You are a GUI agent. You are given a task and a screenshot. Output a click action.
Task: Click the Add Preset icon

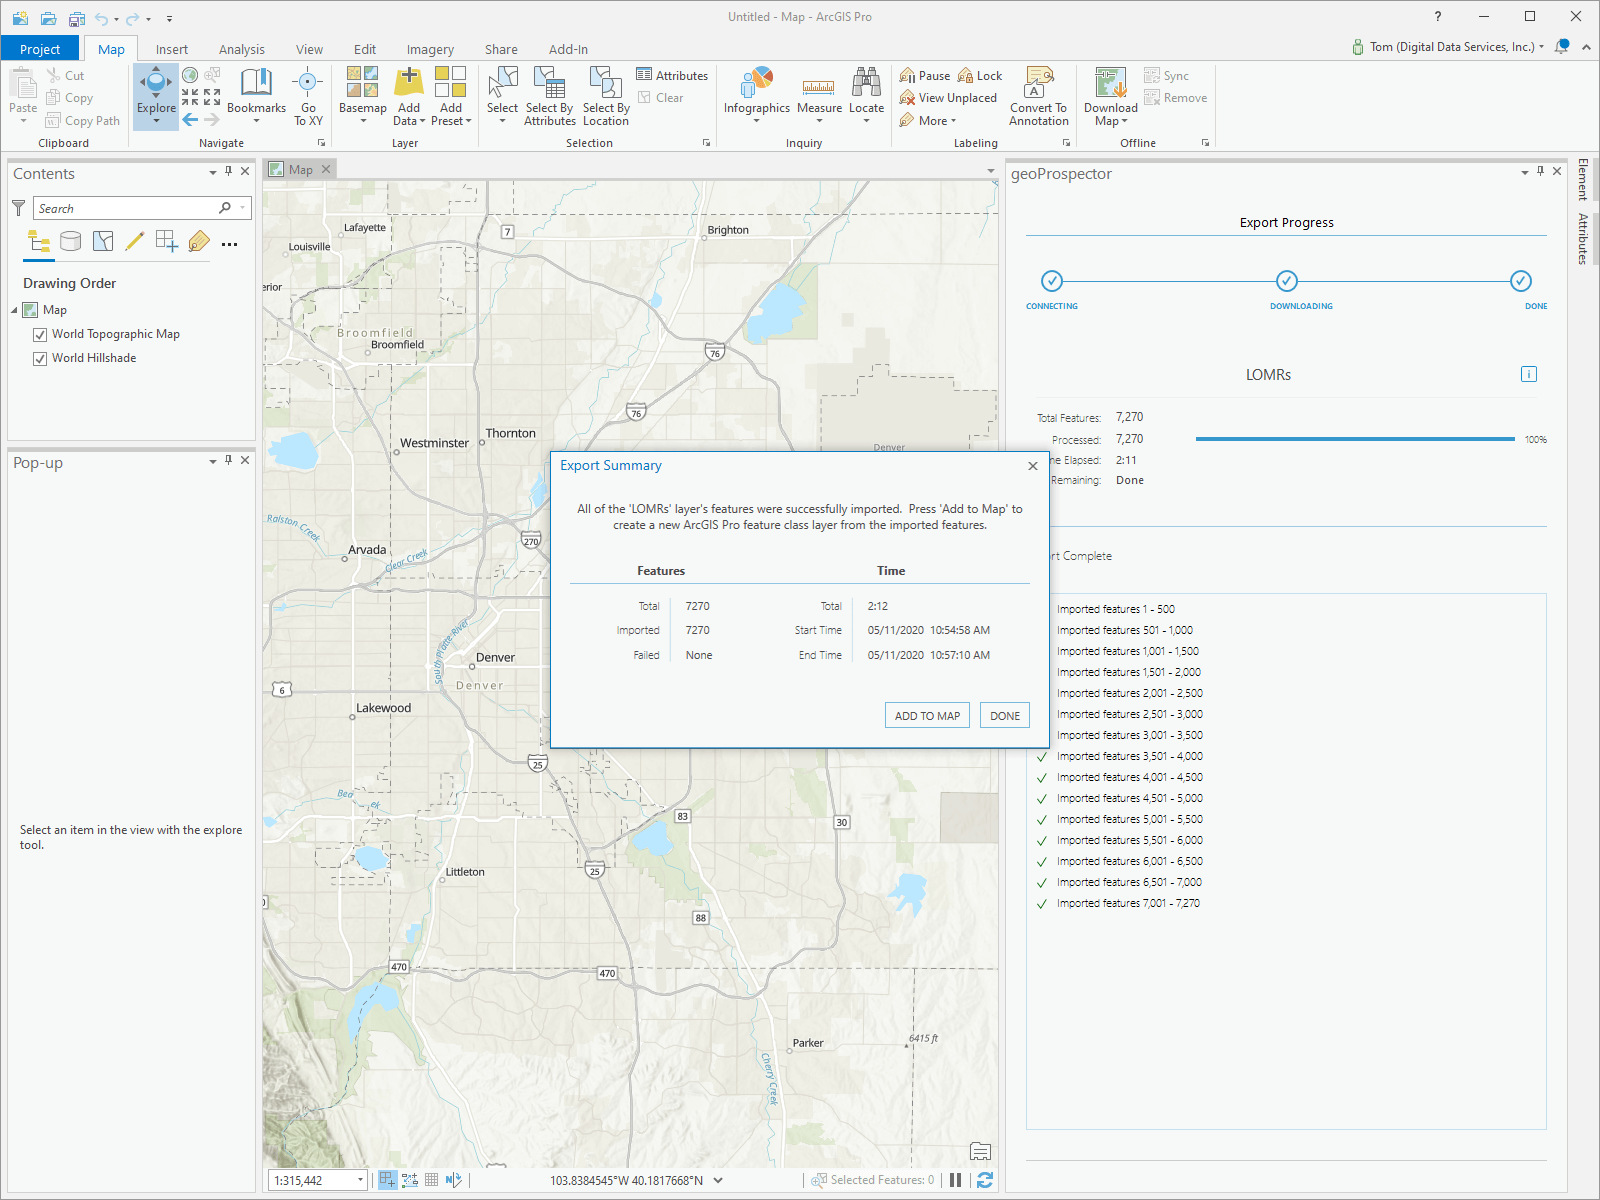(451, 82)
